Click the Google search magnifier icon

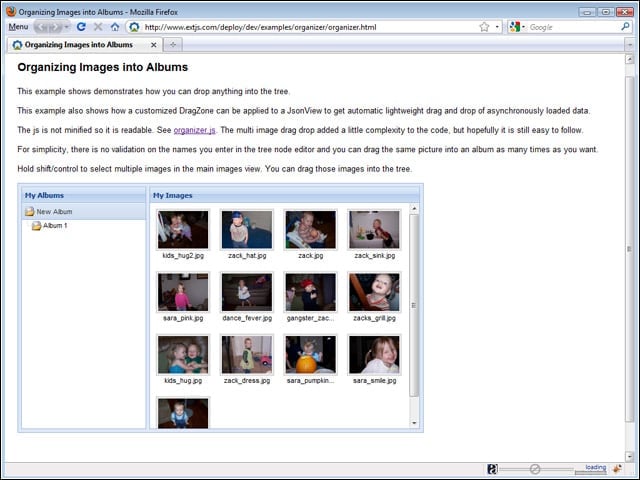coord(625,27)
